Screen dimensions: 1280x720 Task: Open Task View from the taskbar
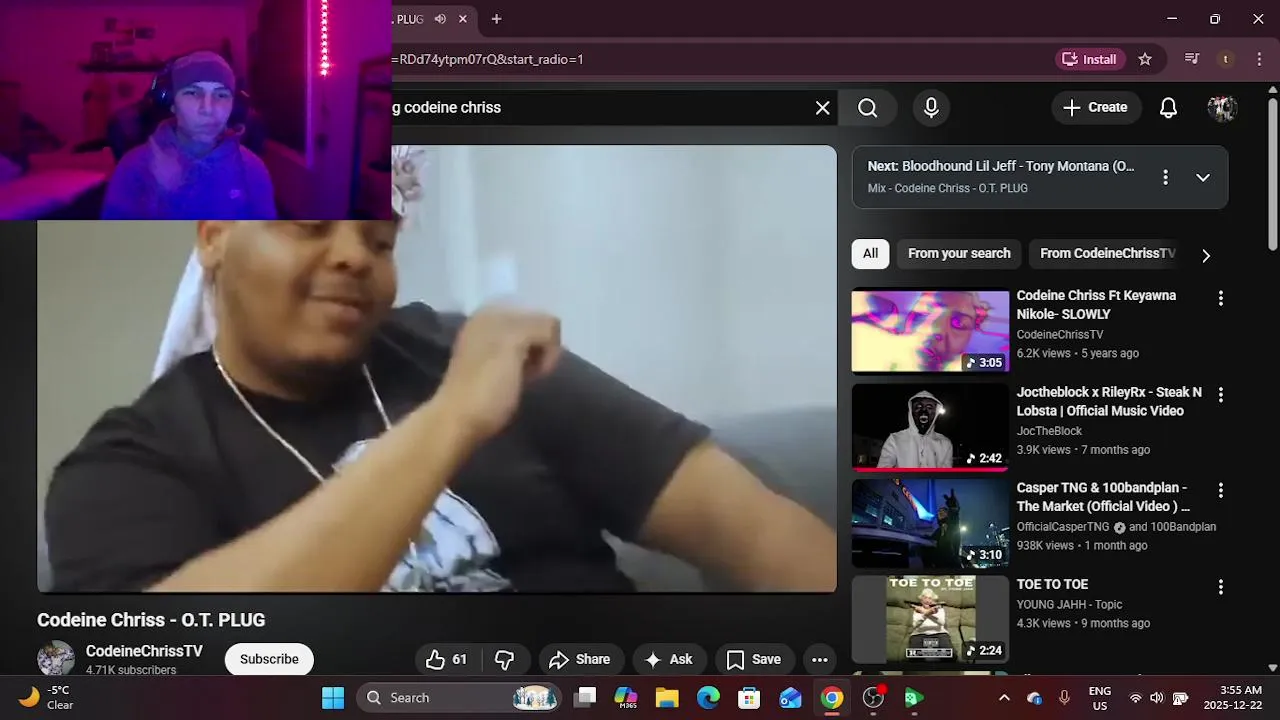pyautogui.click(x=586, y=697)
